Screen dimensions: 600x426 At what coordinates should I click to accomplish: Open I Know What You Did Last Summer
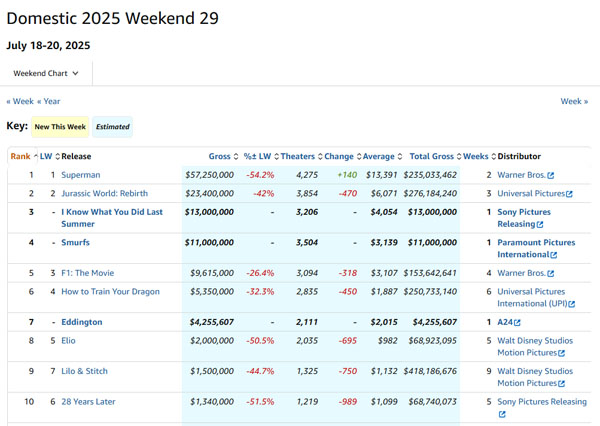[112, 218]
